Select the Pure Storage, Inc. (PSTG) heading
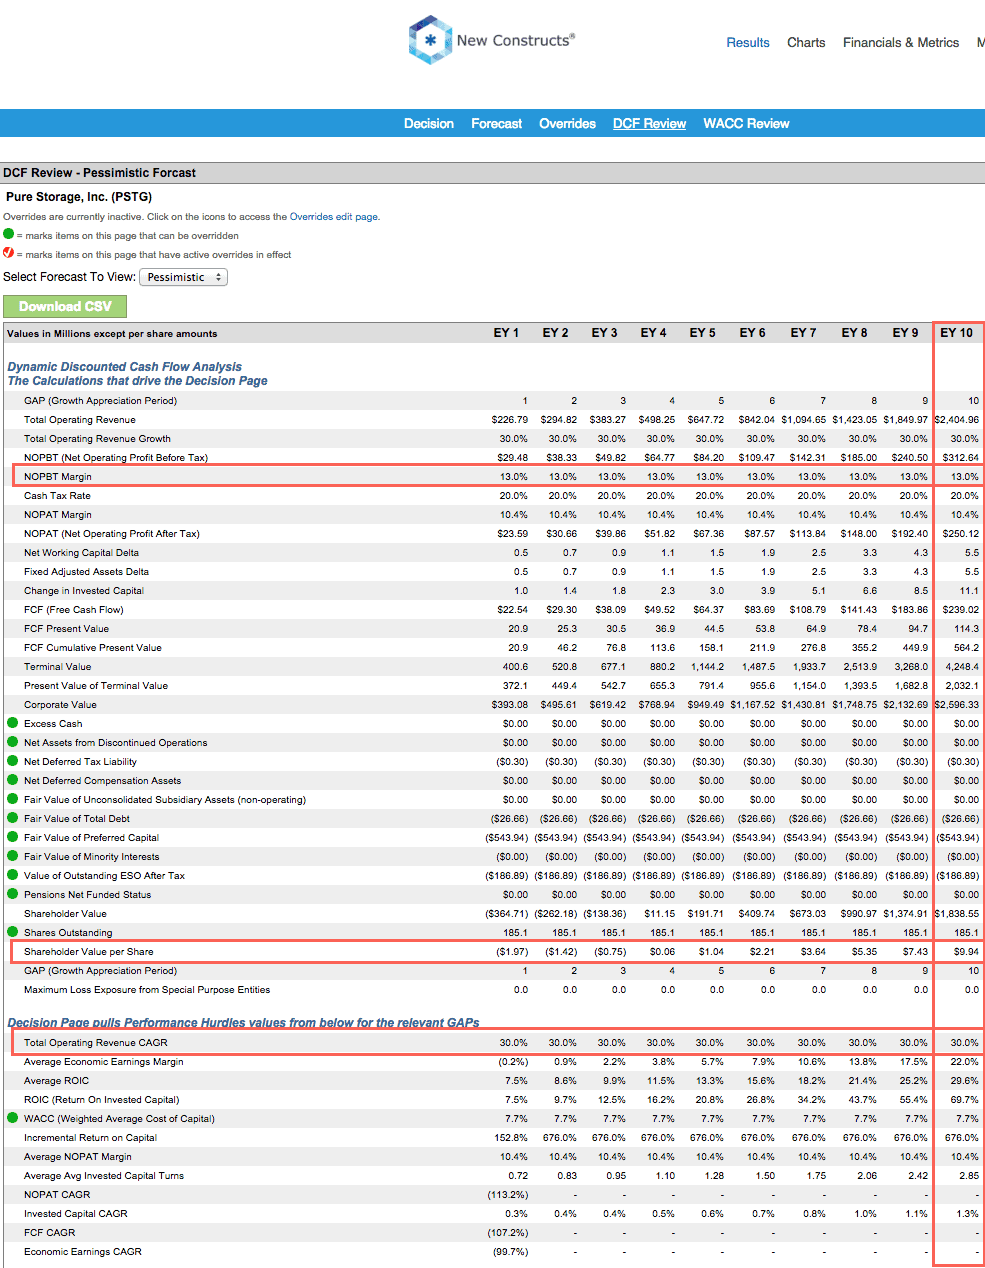985x1268 pixels. [x=79, y=197]
